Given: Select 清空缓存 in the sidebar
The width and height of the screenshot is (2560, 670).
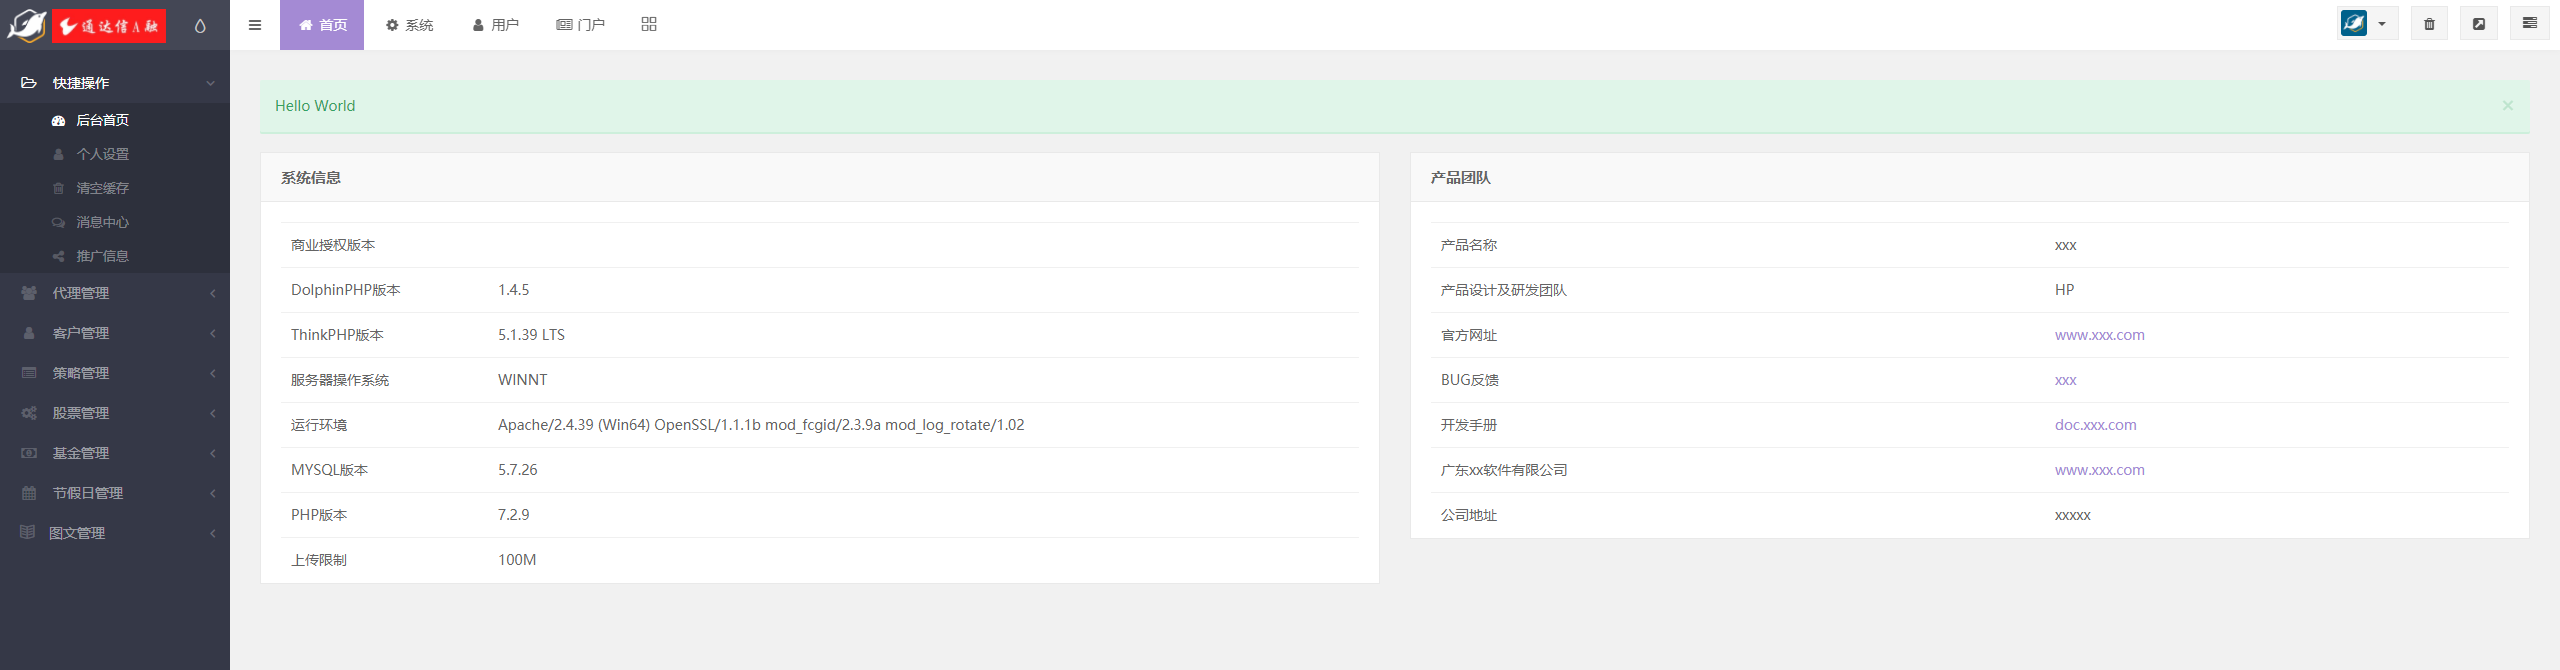Looking at the screenshot, I should pos(102,188).
